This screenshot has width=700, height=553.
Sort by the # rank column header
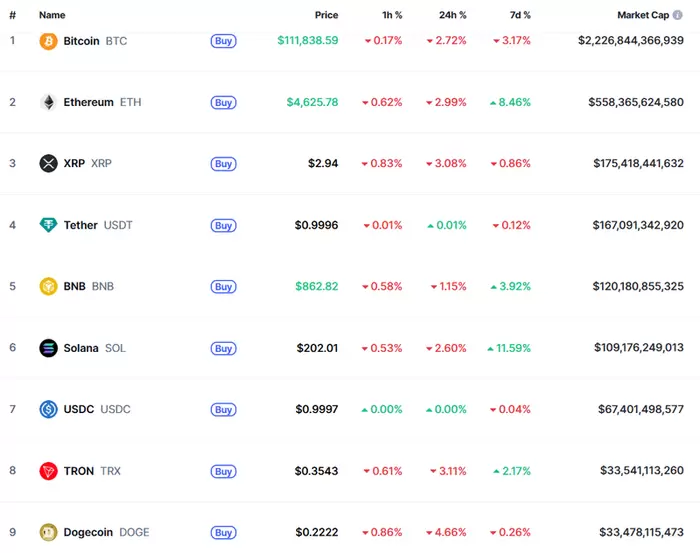click(12, 15)
